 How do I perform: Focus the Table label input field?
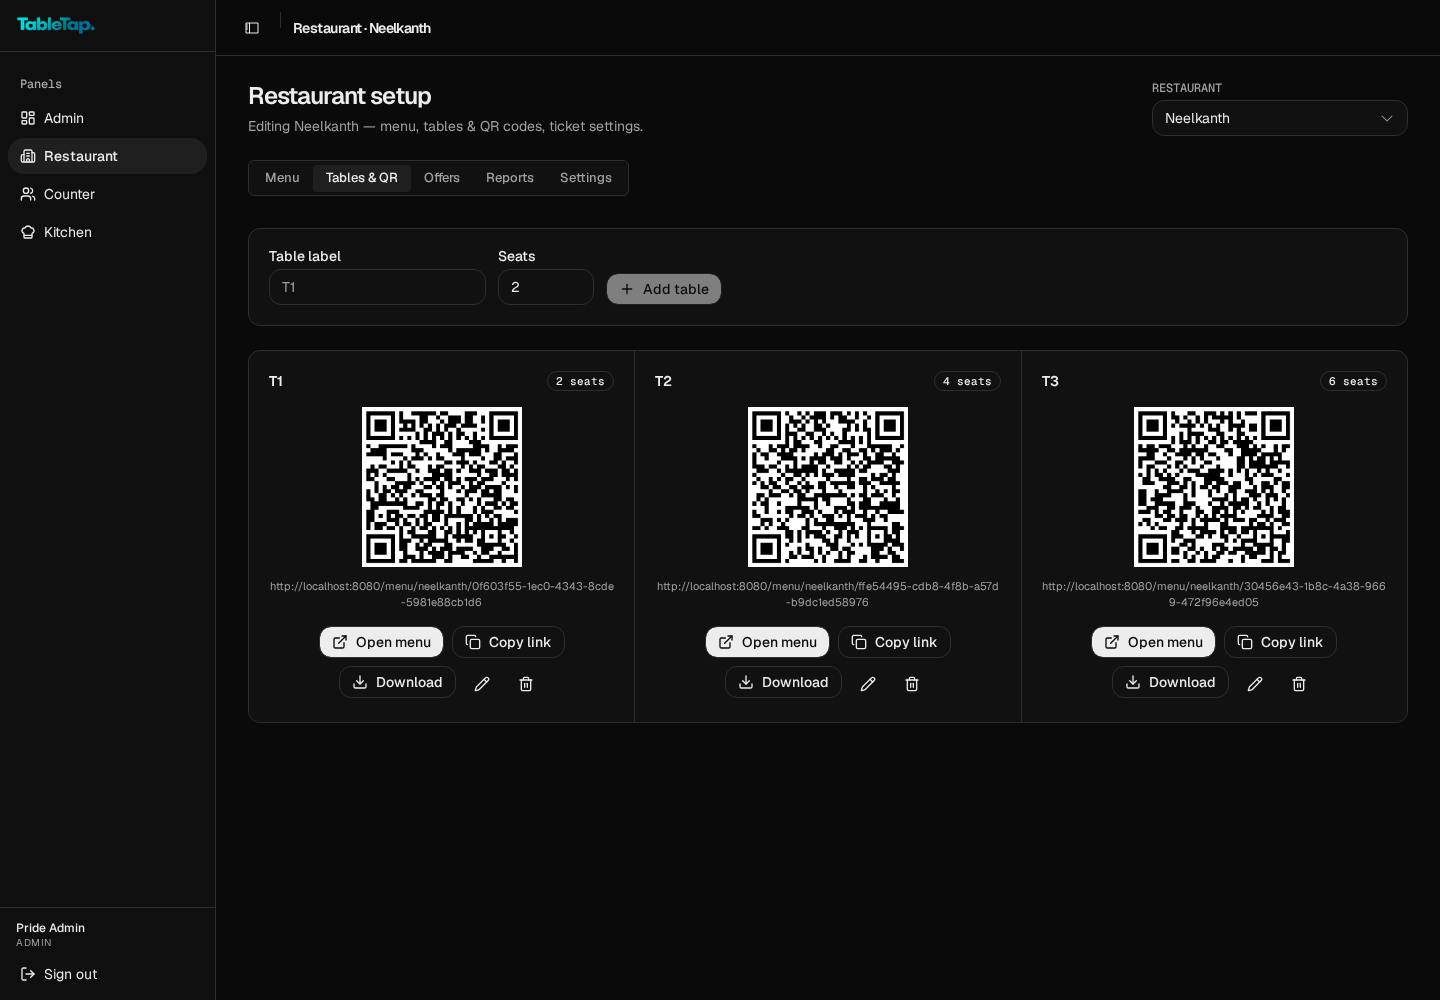tap(377, 287)
